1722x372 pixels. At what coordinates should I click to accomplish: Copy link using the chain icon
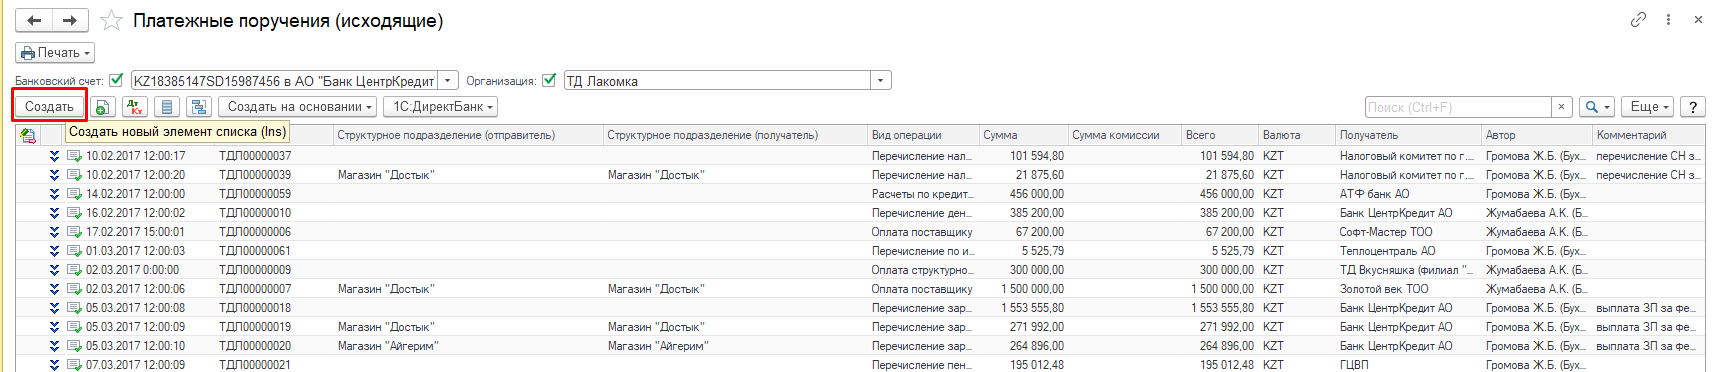[1638, 19]
